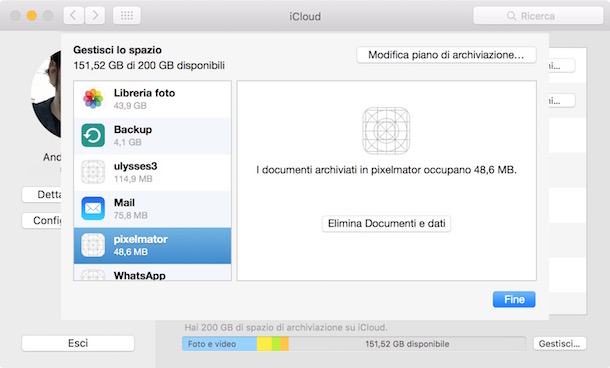The height and width of the screenshot is (368, 610).
Task: Click the large app icon in detail pane
Action: [x=386, y=131]
